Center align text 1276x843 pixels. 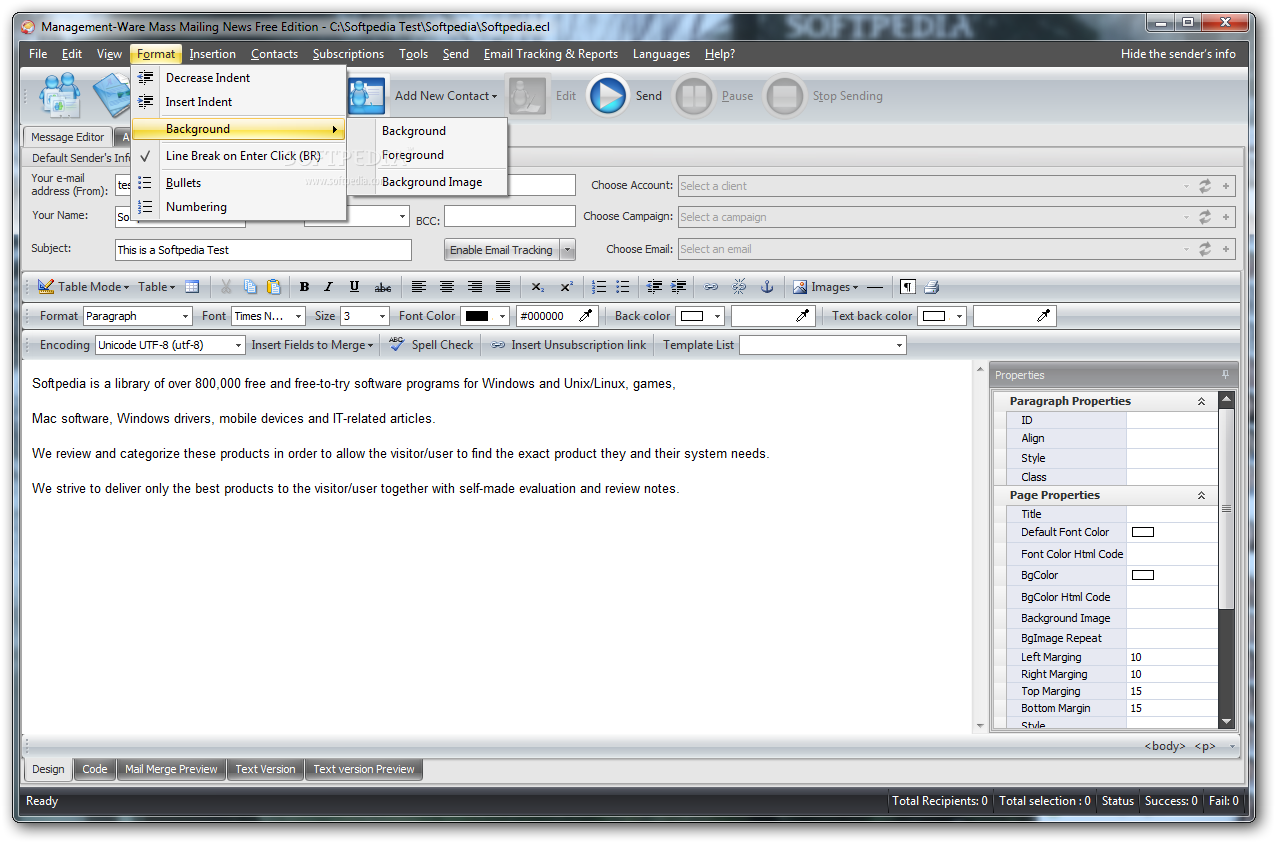pos(447,287)
